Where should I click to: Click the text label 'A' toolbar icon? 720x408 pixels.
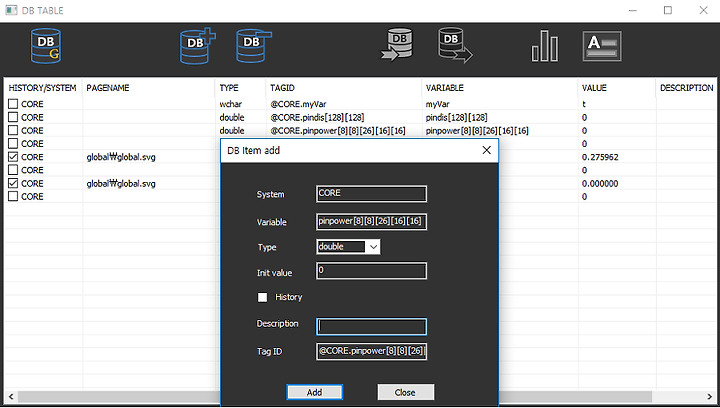click(x=602, y=46)
